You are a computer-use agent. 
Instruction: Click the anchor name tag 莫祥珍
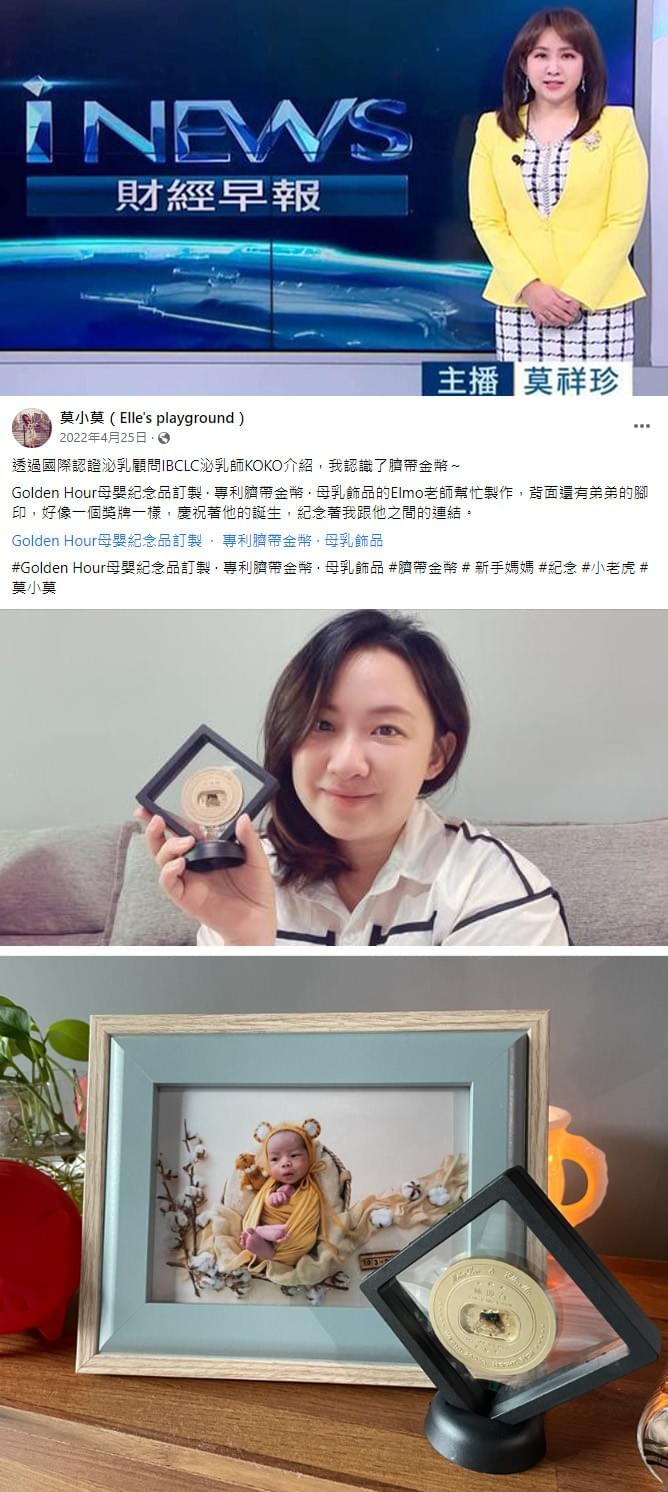click(x=573, y=381)
